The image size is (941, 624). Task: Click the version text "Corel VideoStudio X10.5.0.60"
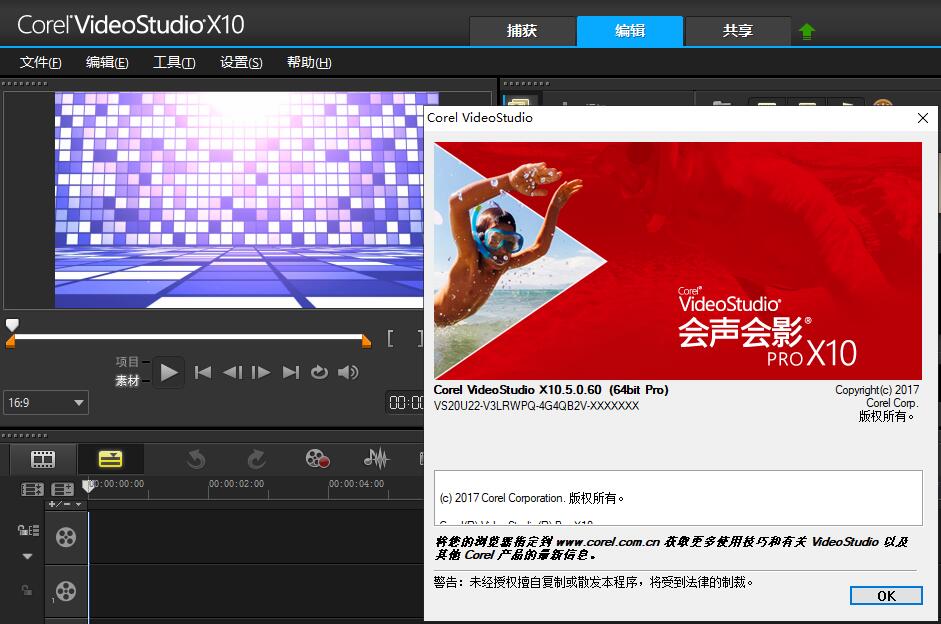tap(517, 390)
